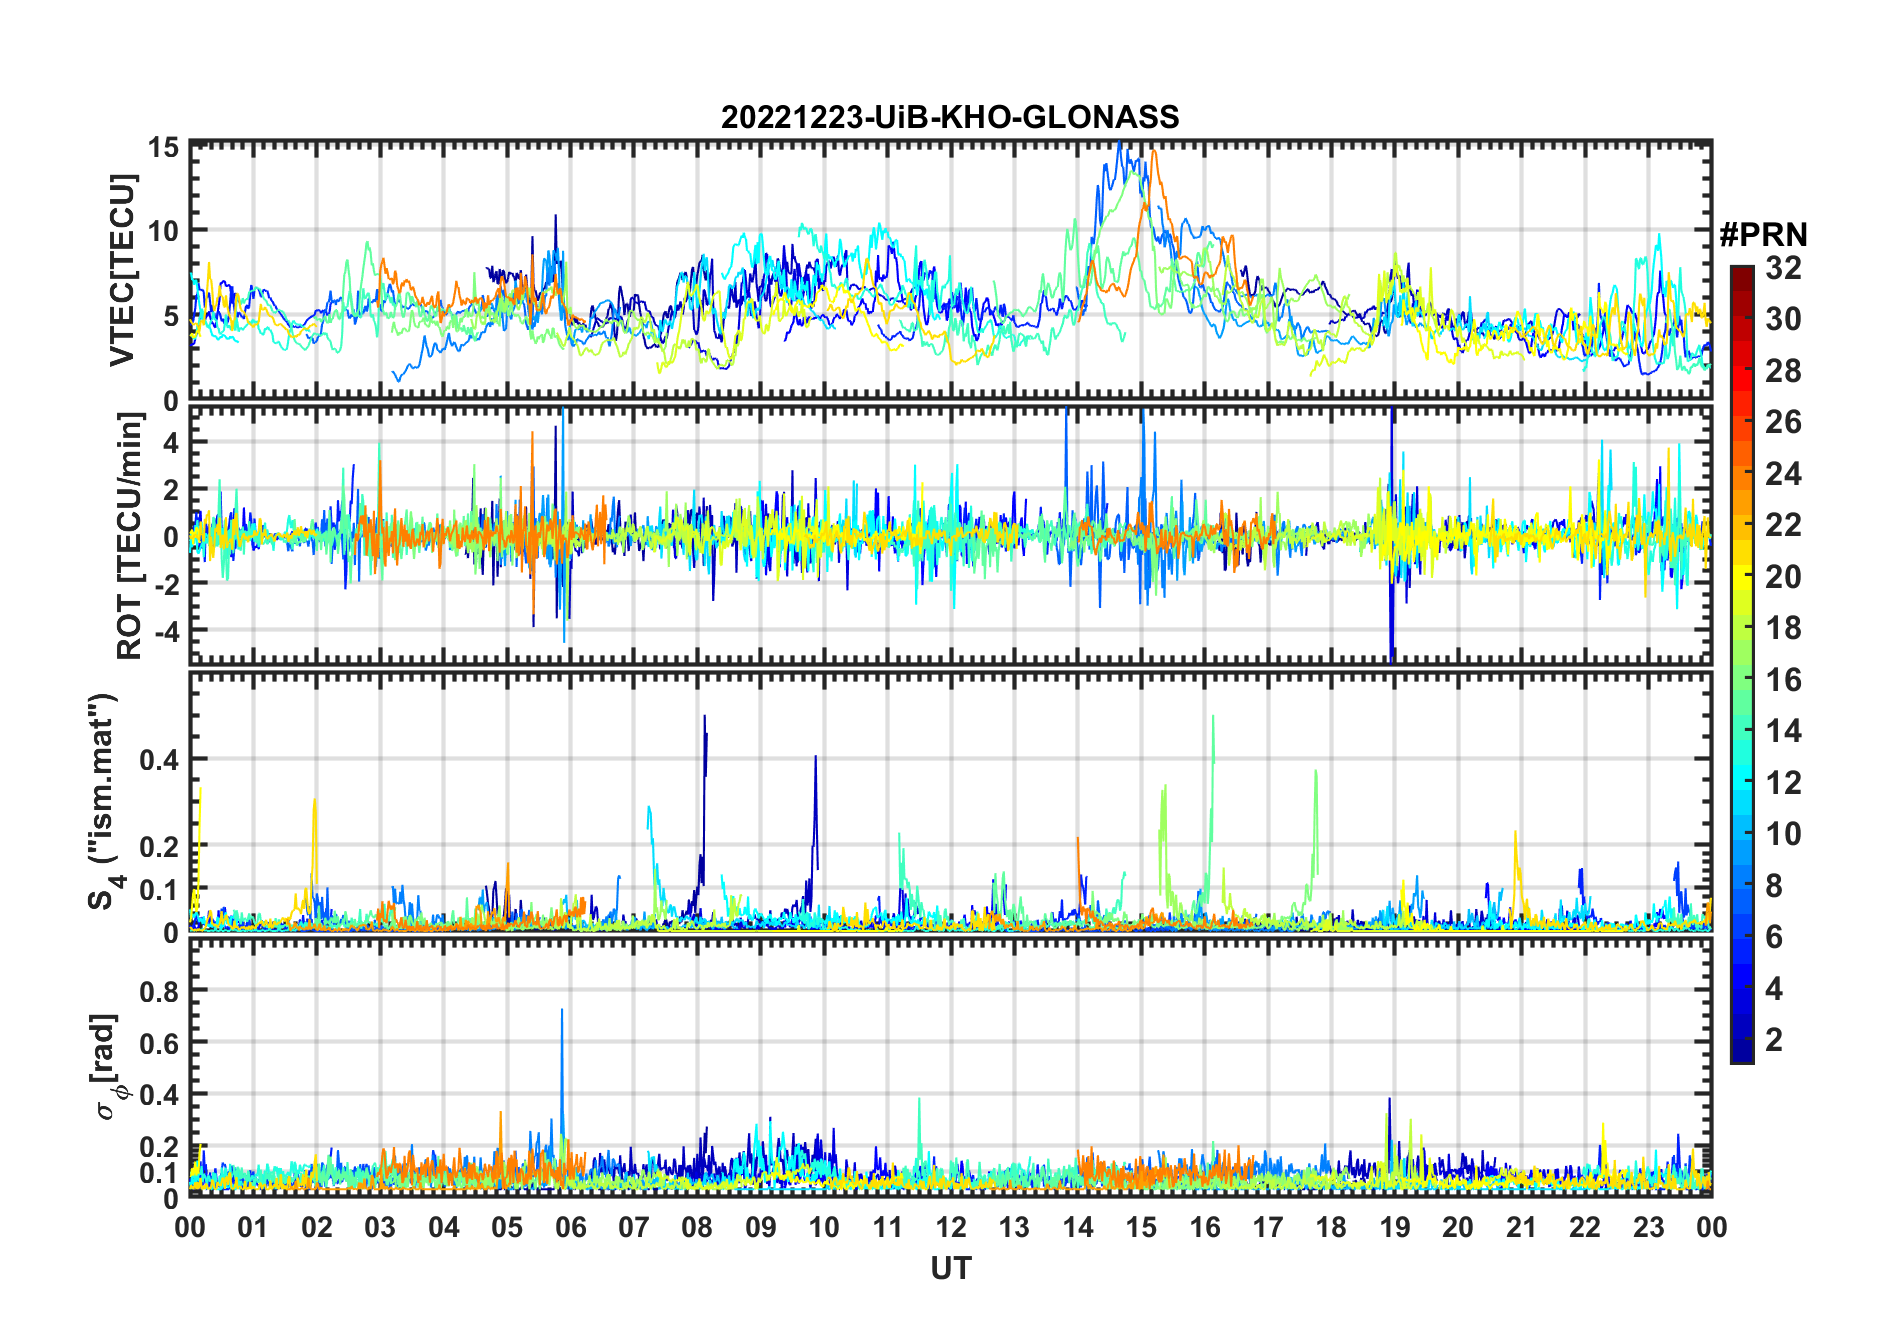This screenshot has height=1330, width=1902.
Task: Click the 15 tick on VTEC axis
Action: coord(163,148)
